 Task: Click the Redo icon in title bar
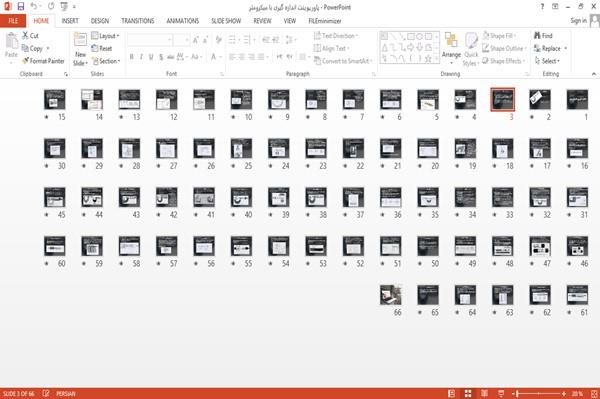51,7
